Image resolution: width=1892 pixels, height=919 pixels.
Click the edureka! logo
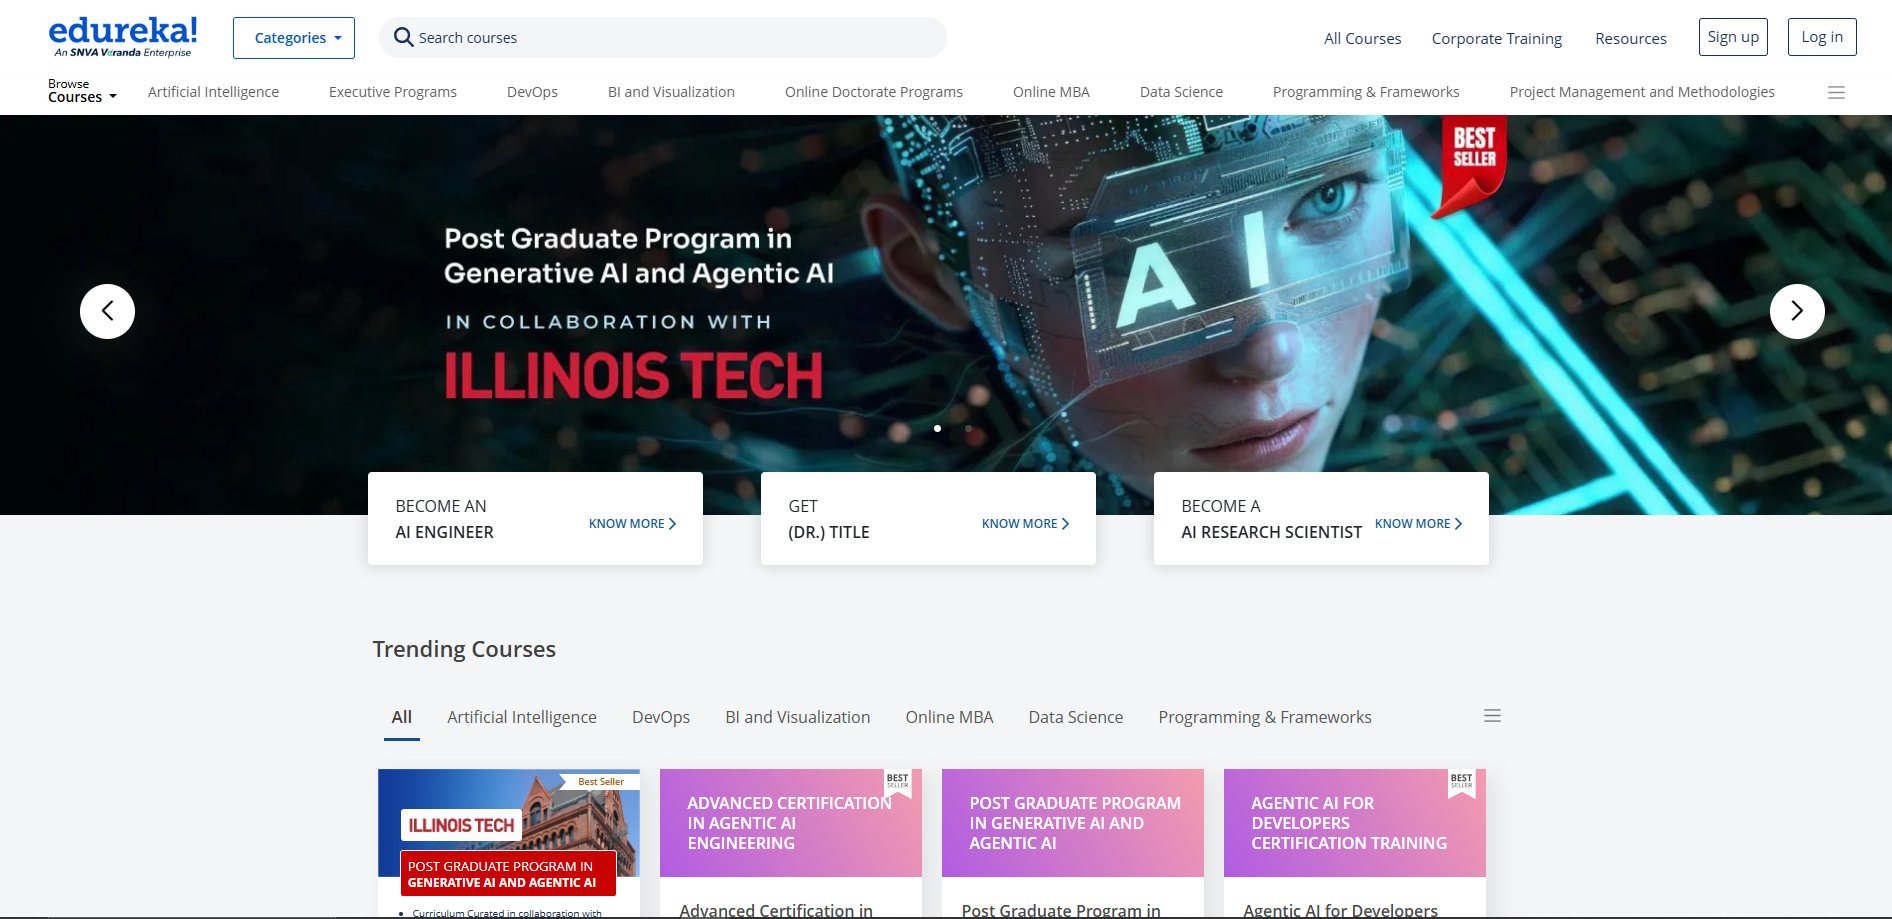[x=123, y=37]
